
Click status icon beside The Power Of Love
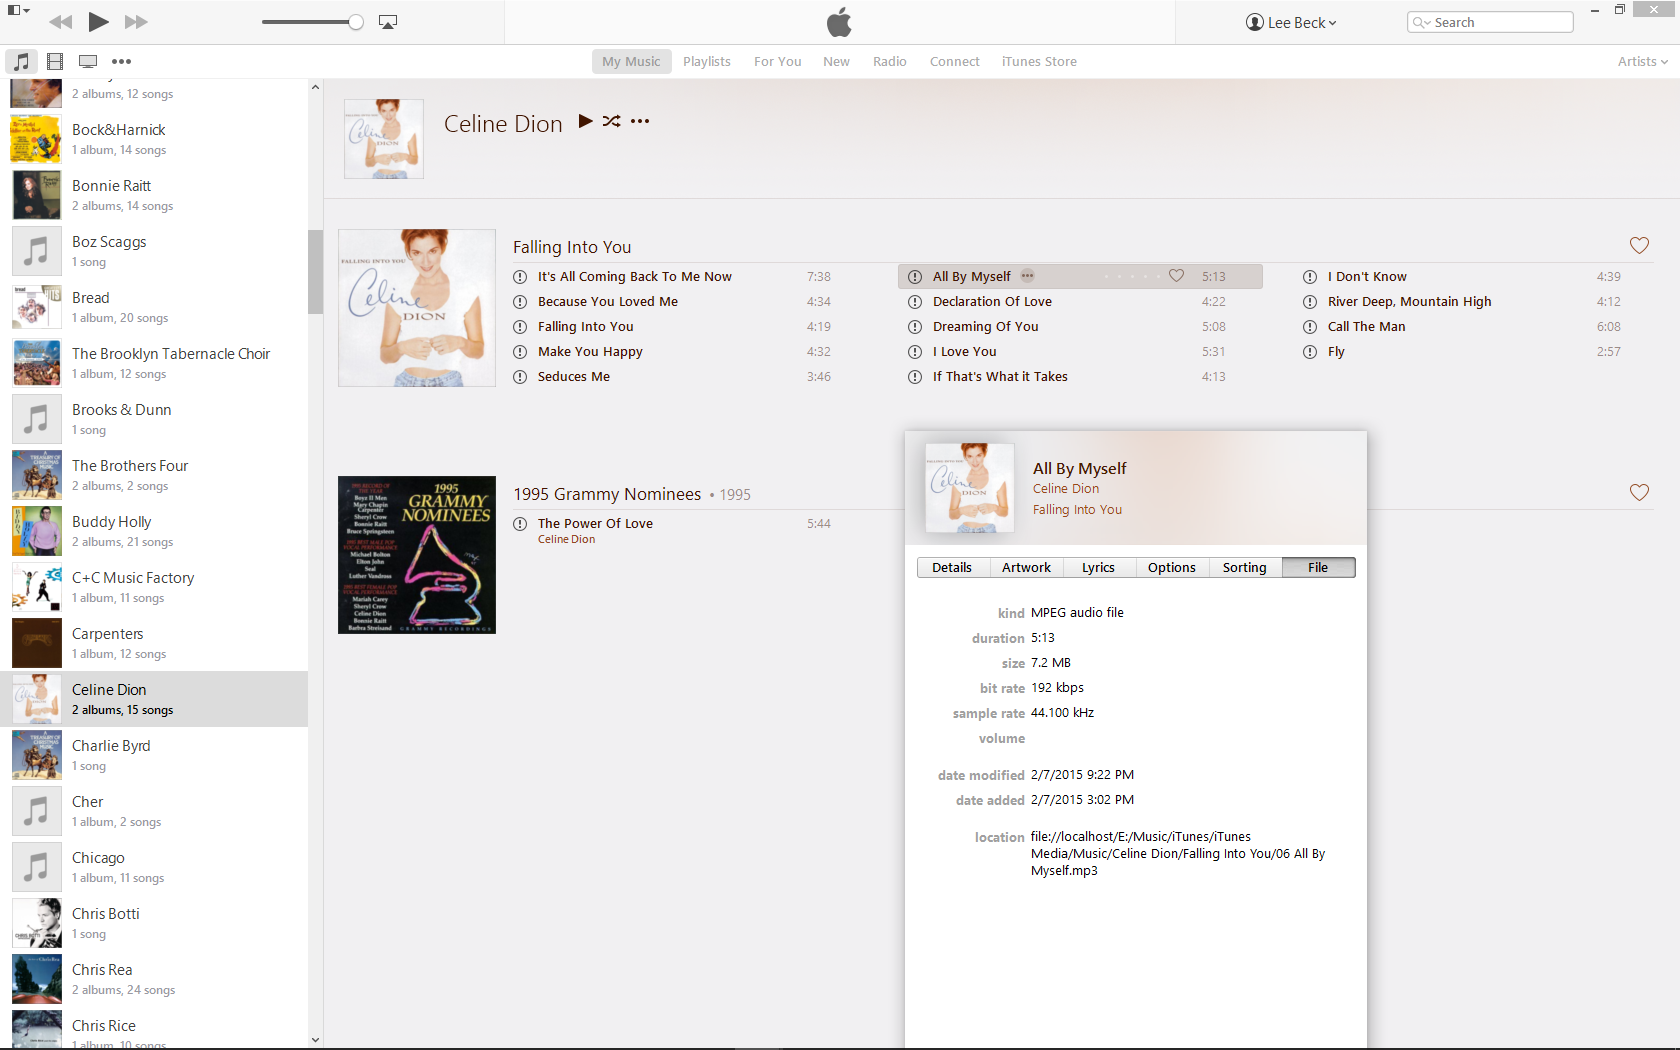click(520, 524)
